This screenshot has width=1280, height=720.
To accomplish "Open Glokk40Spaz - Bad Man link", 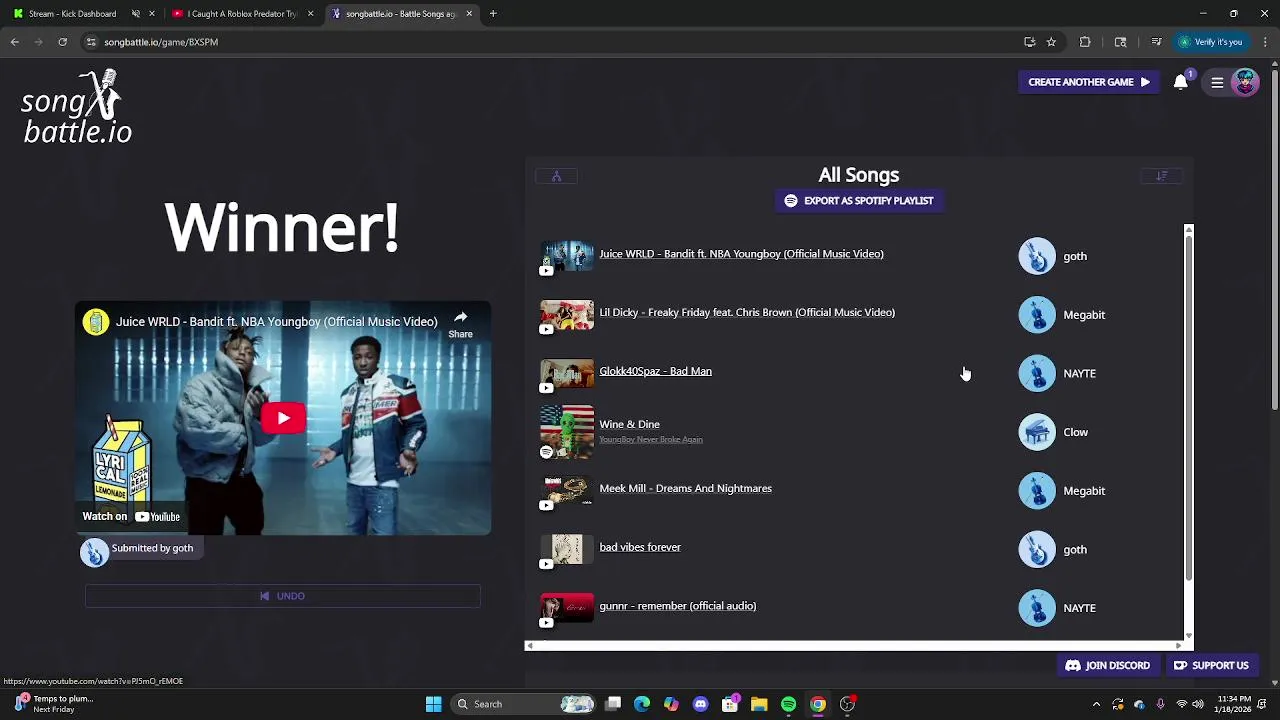I will click(x=655, y=371).
